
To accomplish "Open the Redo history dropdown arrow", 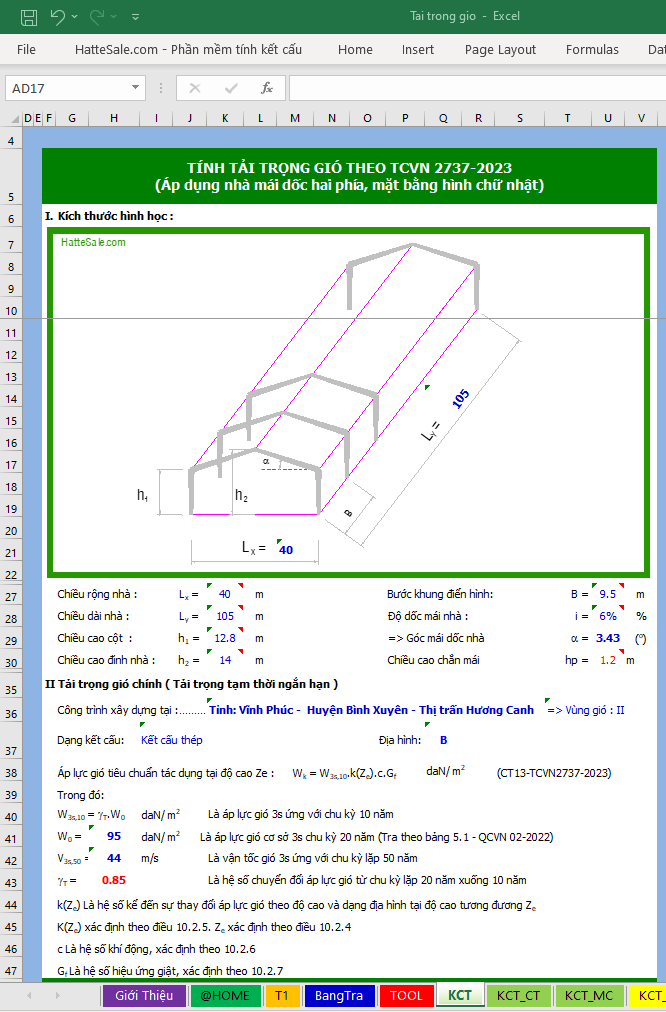I will tap(114, 17).
